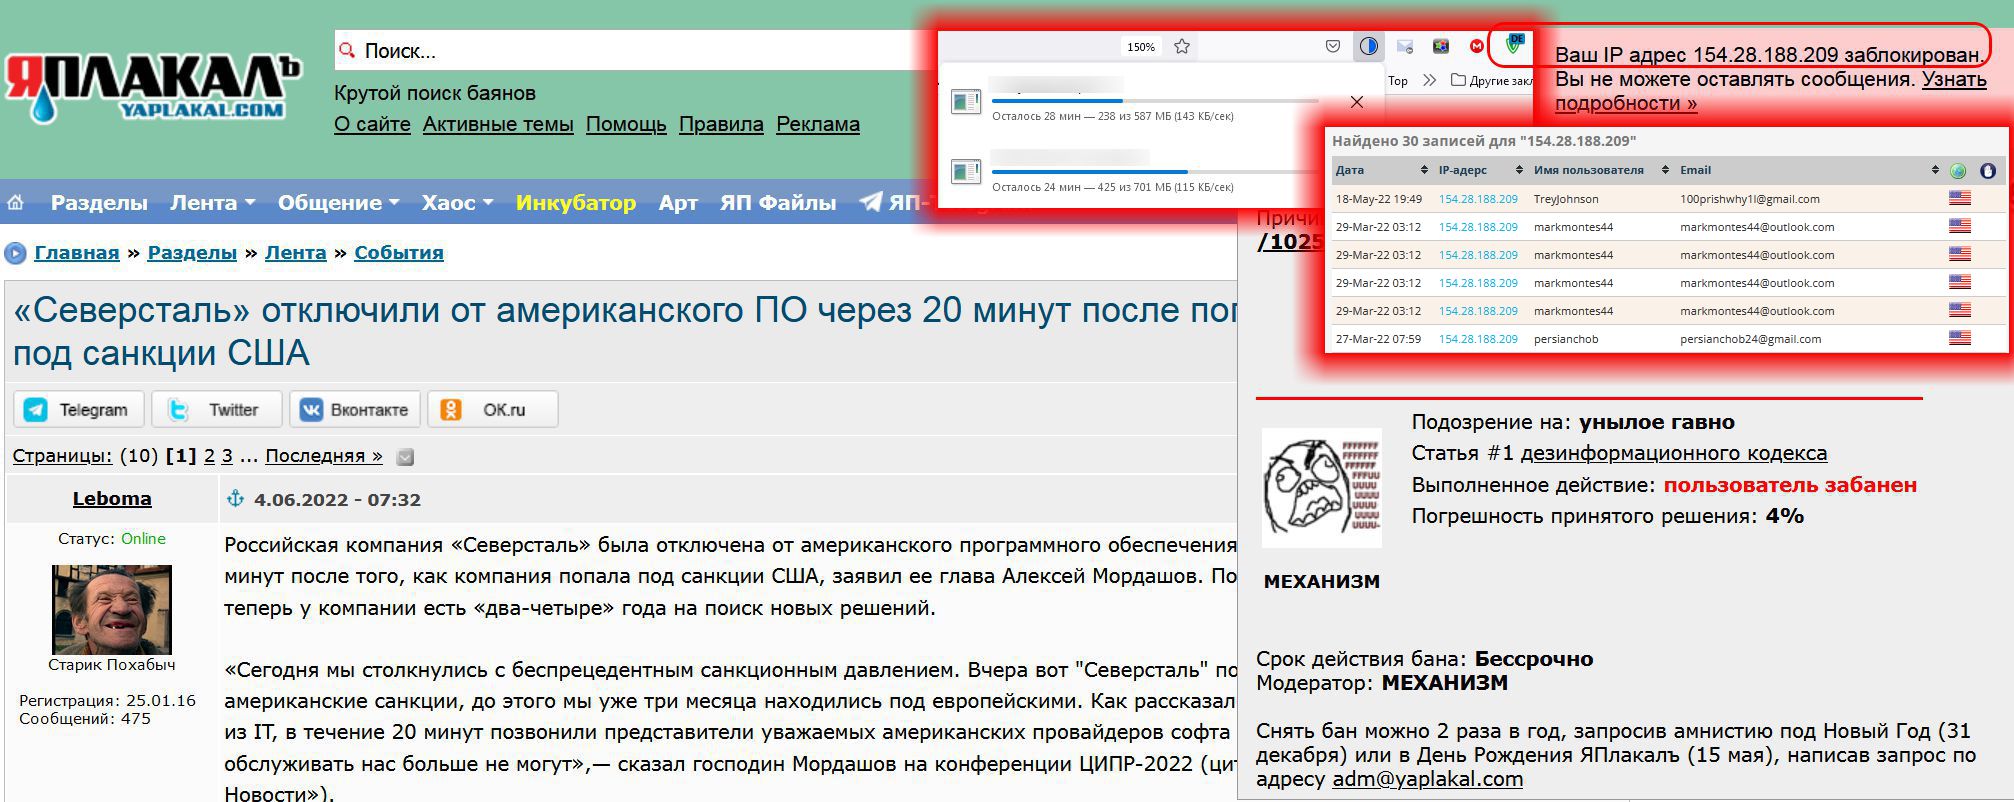
Task: Expand the Хаос navigation dropdown
Action: point(458,203)
